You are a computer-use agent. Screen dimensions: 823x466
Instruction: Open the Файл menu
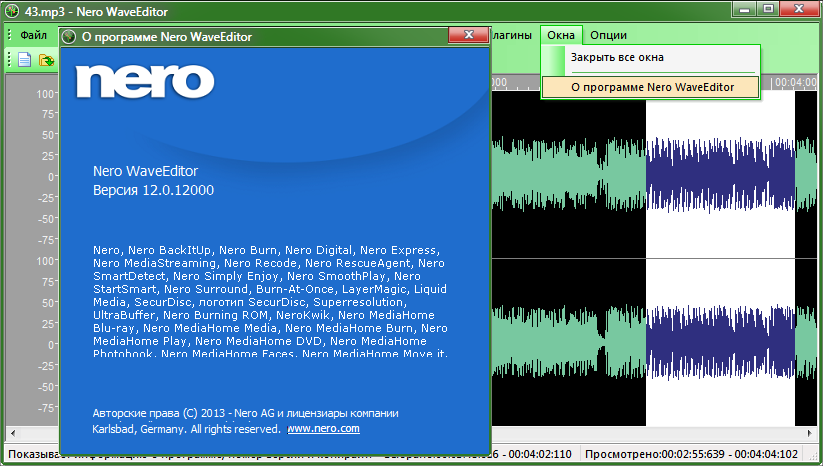click(34, 35)
